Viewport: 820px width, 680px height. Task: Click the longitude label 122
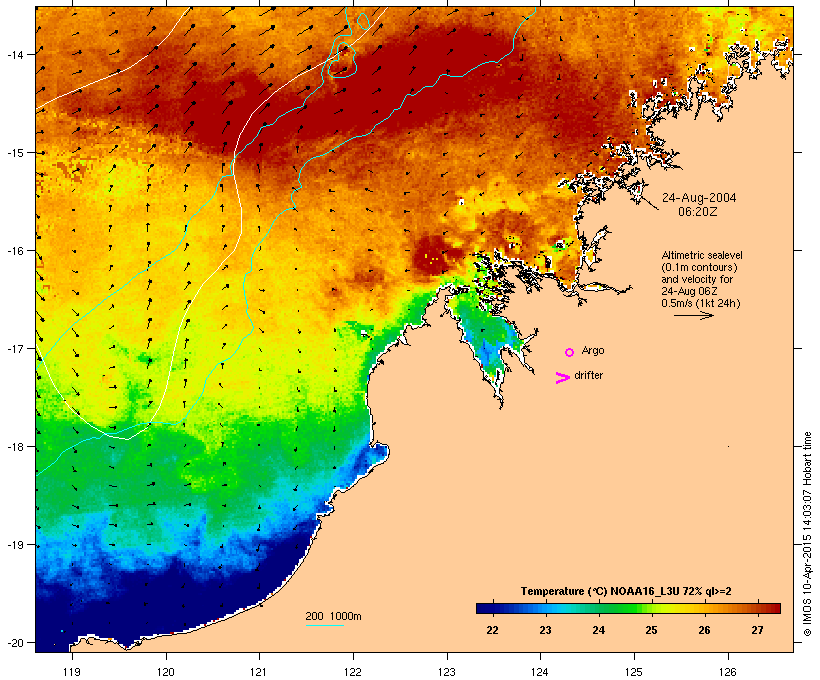353,672
